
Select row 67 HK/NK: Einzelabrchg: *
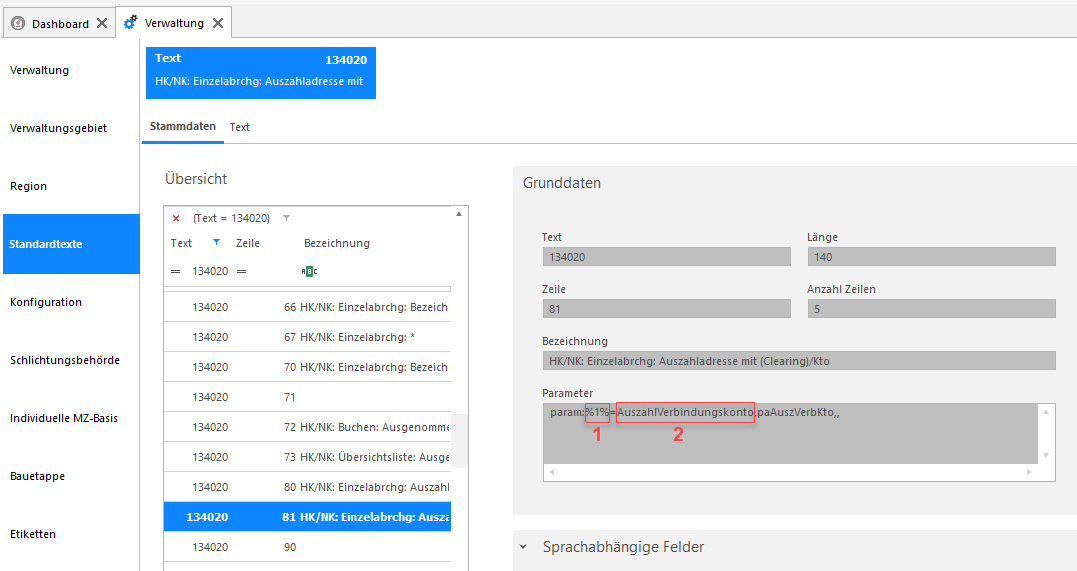tap(307, 337)
